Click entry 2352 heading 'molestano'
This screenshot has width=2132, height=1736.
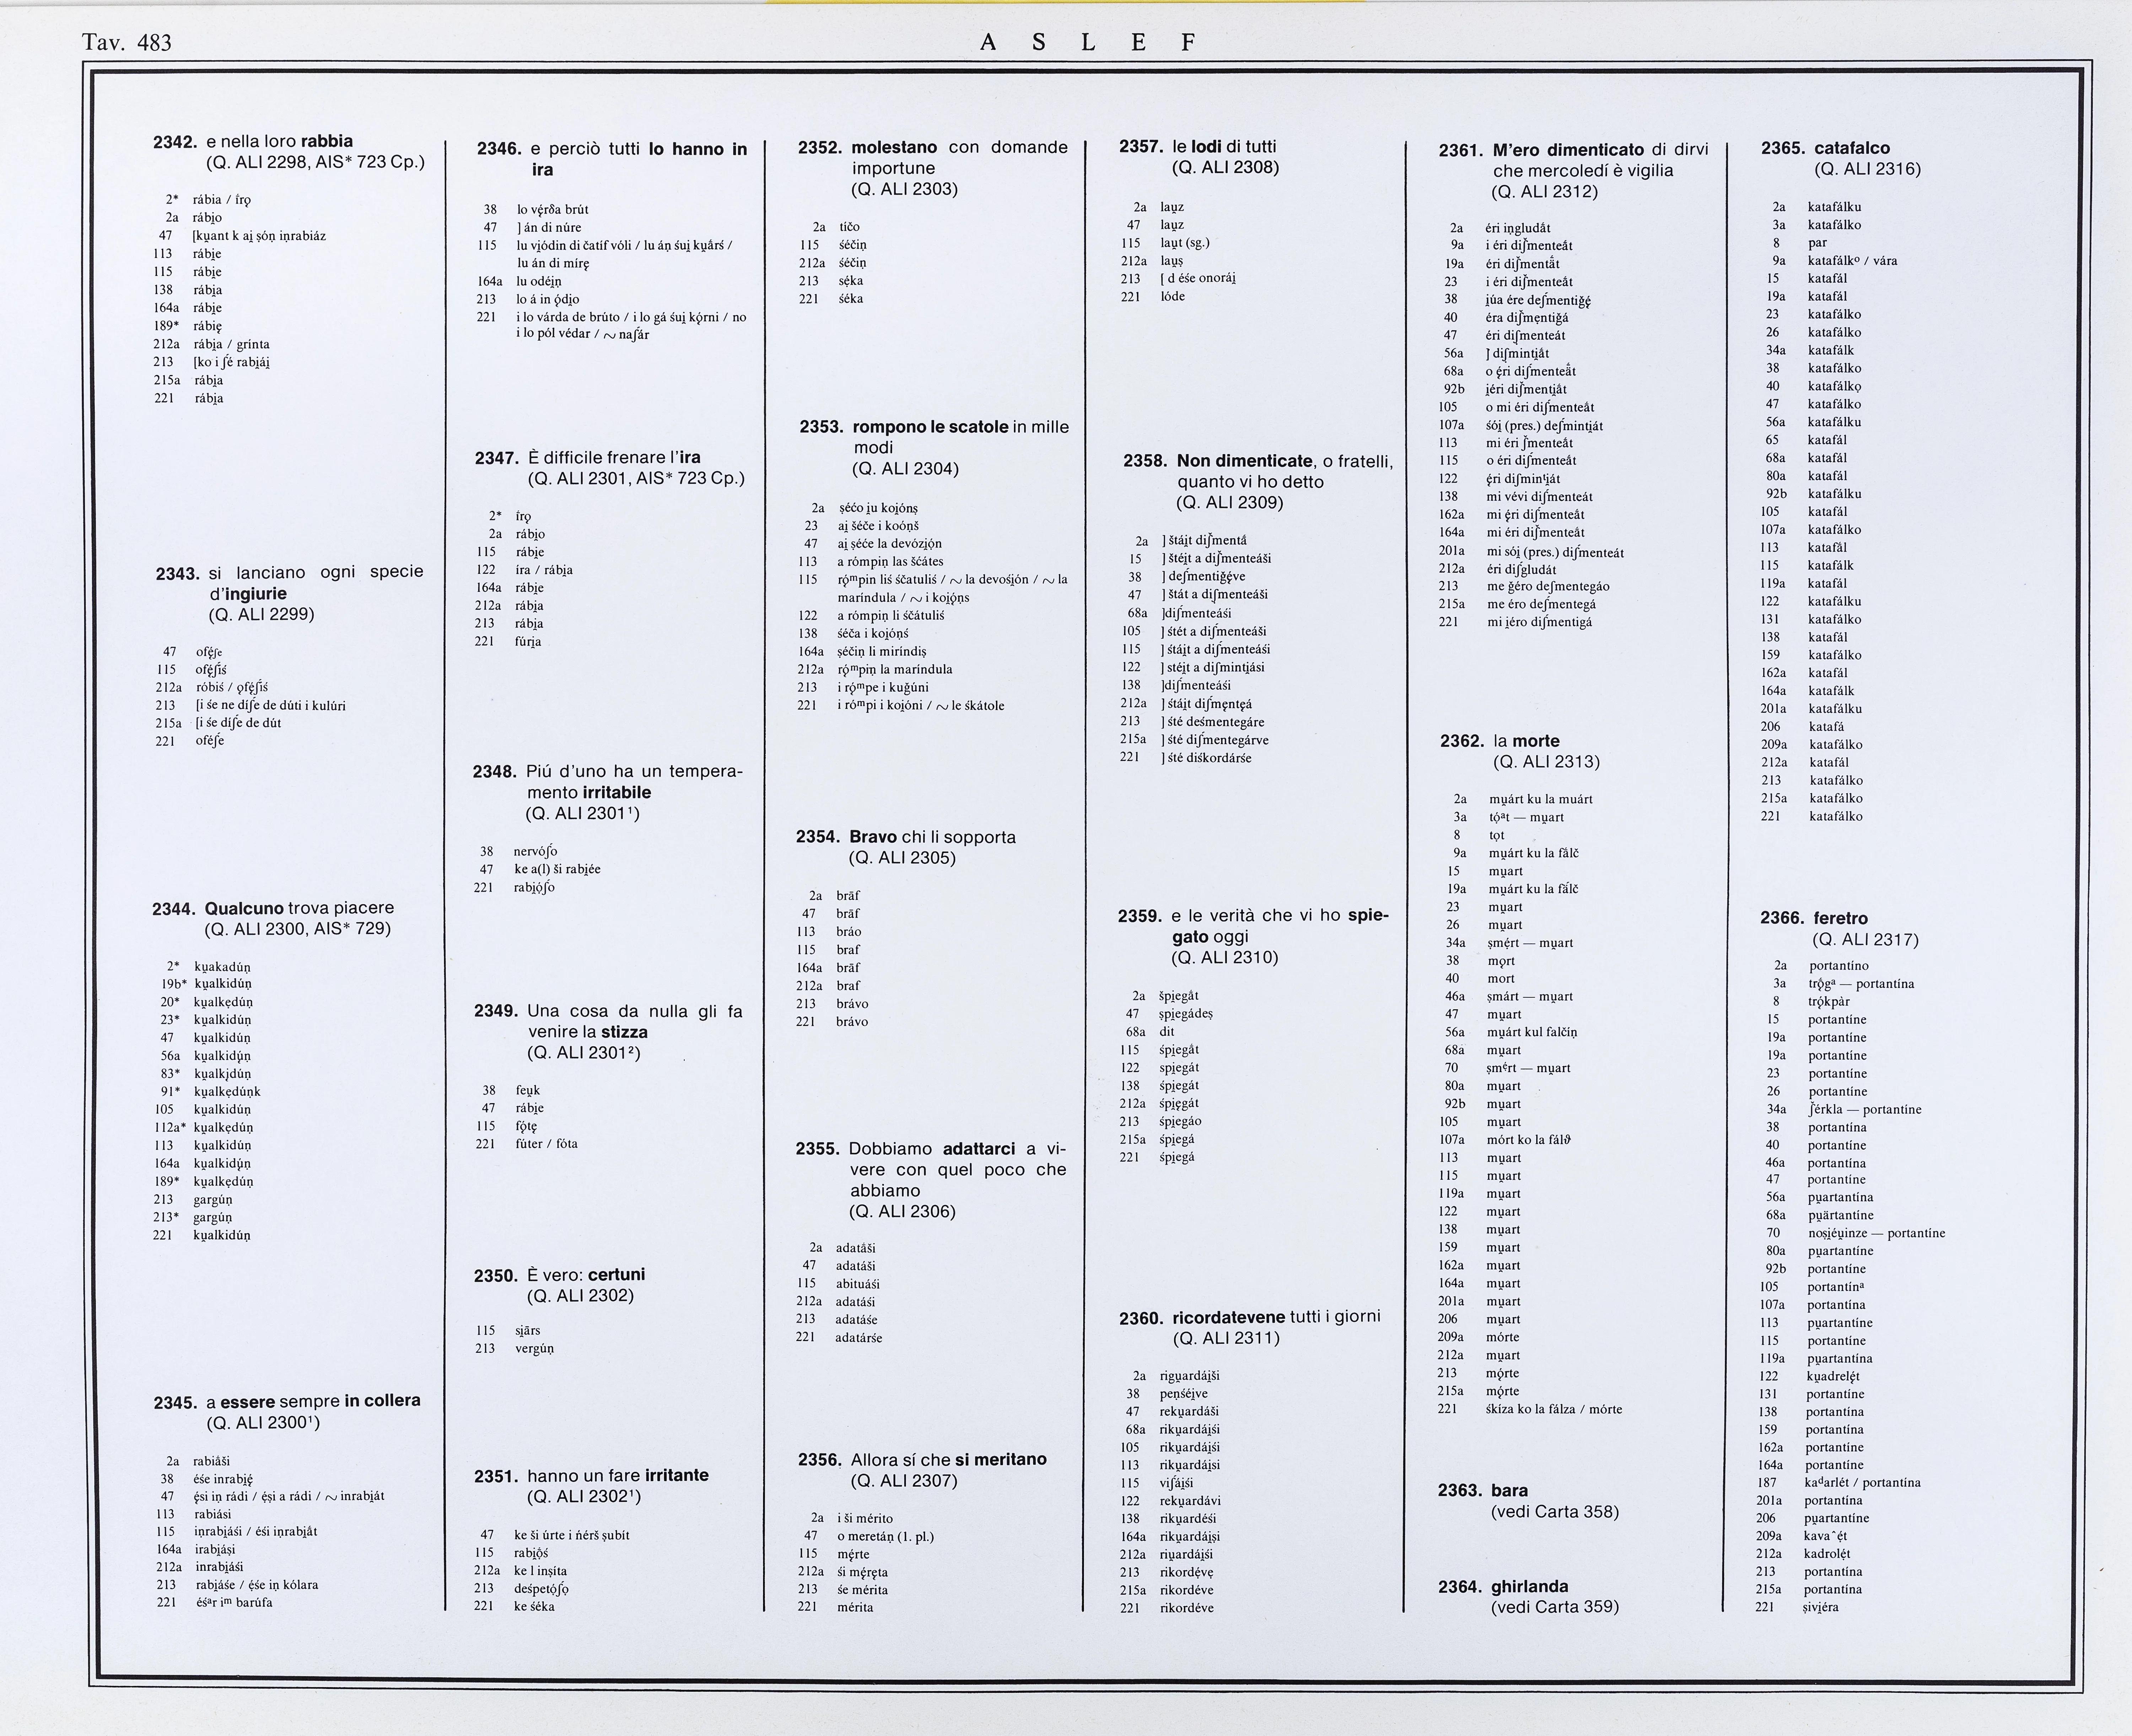pos(894,147)
